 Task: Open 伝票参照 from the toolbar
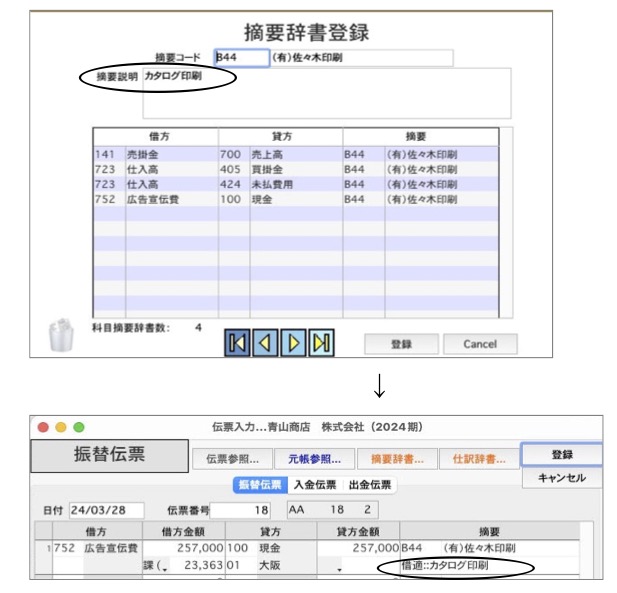tap(231, 460)
